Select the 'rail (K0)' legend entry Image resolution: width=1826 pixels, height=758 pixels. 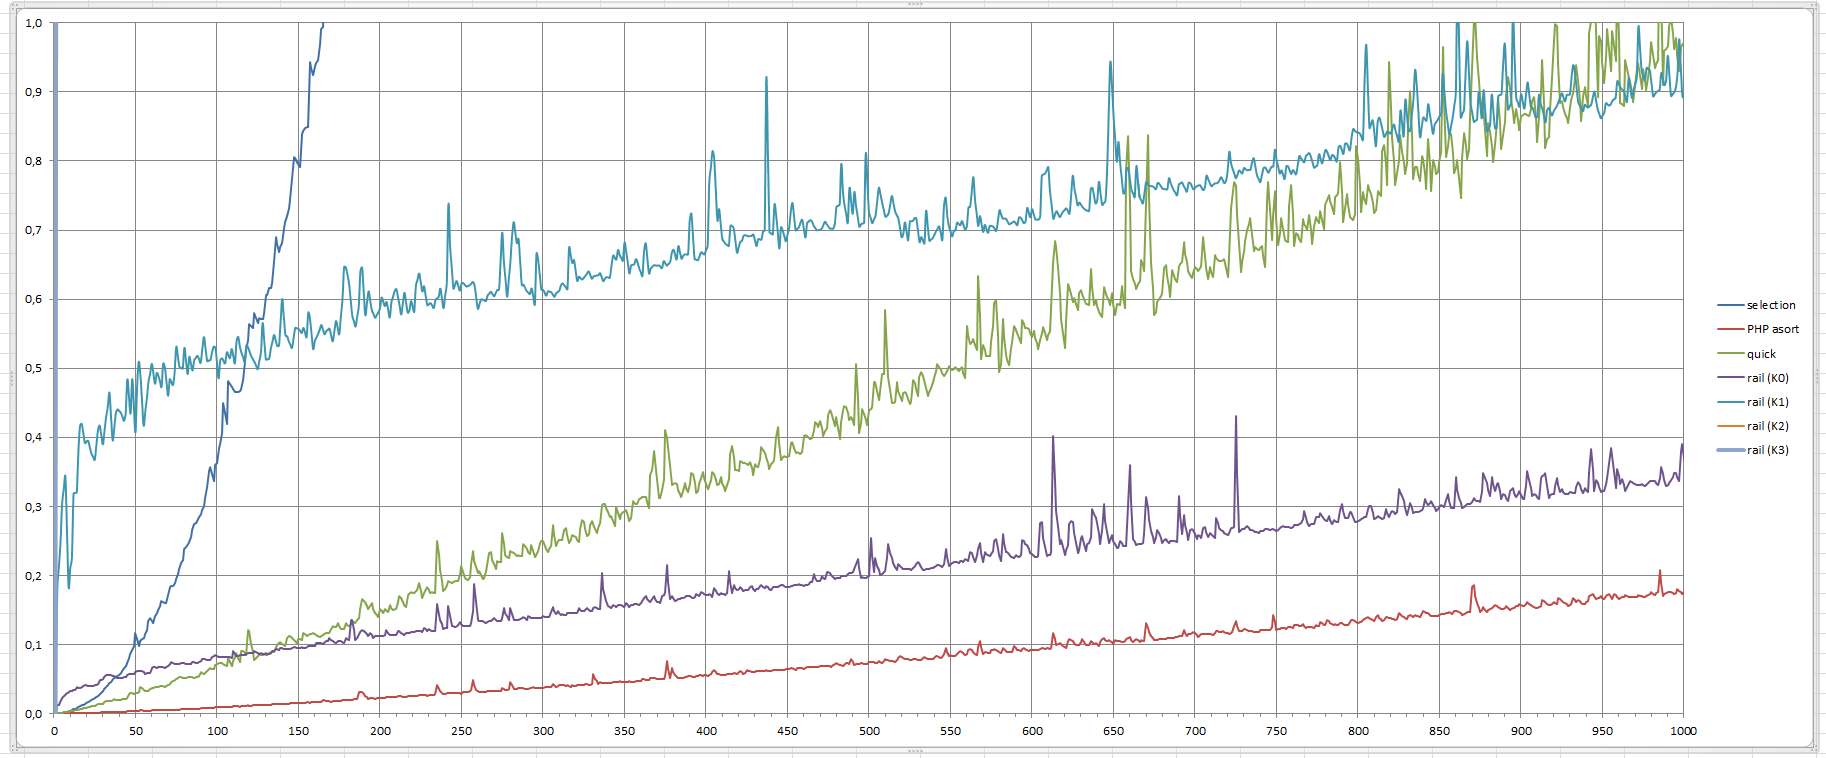pos(1753,378)
